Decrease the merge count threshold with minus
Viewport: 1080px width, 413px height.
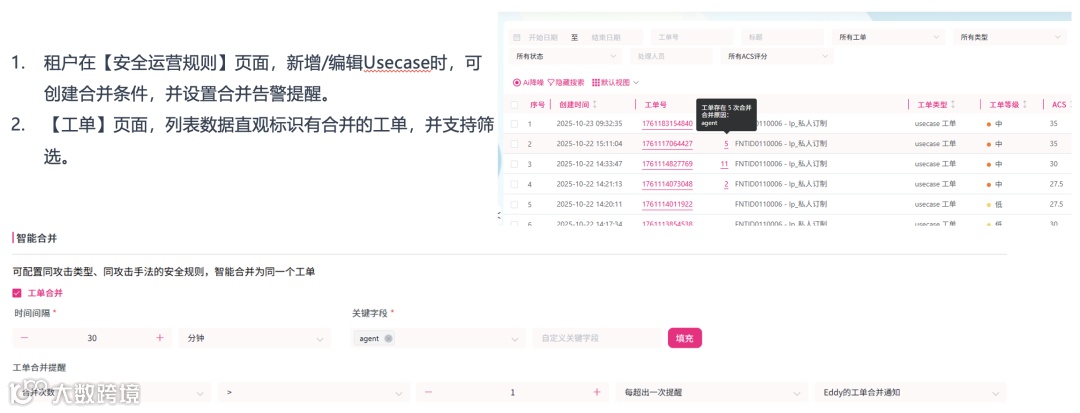point(428,392)
